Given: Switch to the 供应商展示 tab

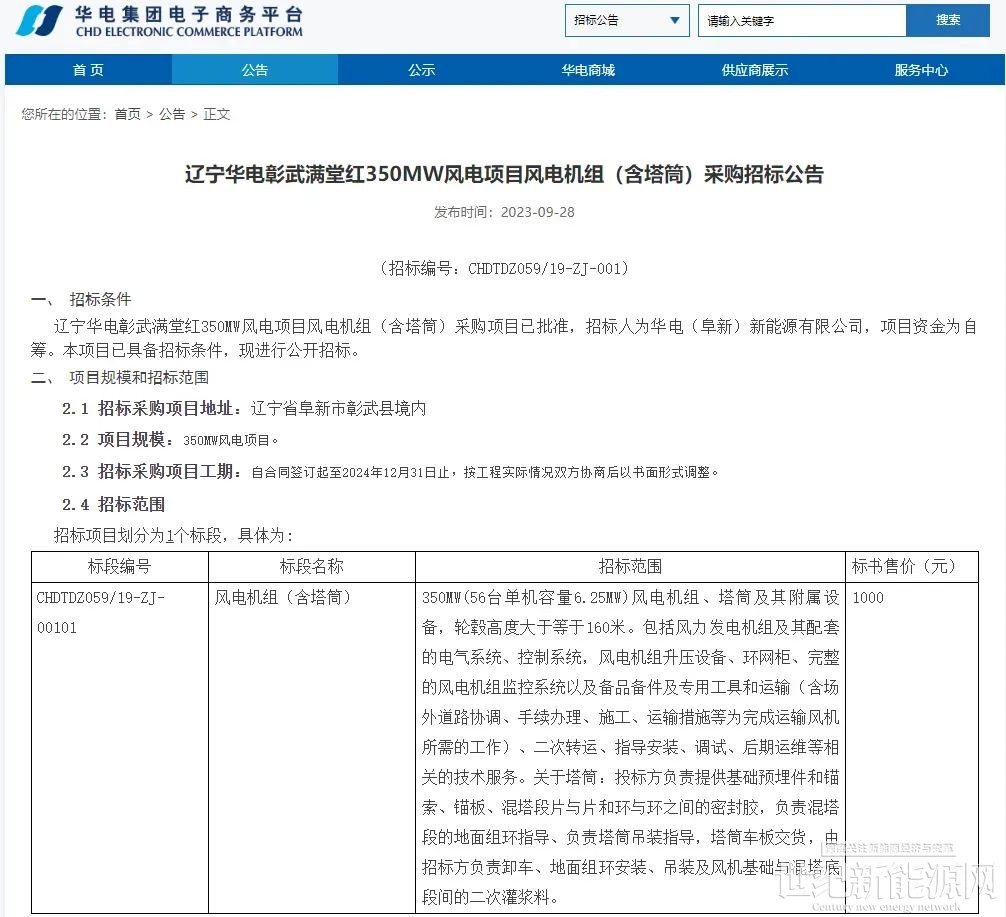Looking at the screenshot, I should coord(754,70).
